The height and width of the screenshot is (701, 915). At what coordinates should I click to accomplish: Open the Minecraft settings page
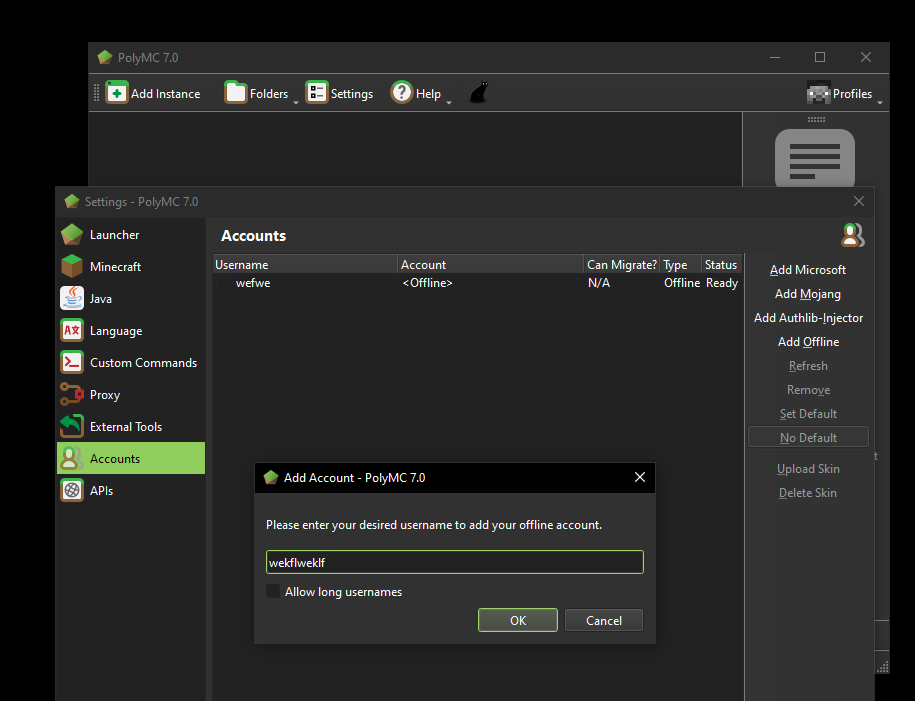click(131, 267)
